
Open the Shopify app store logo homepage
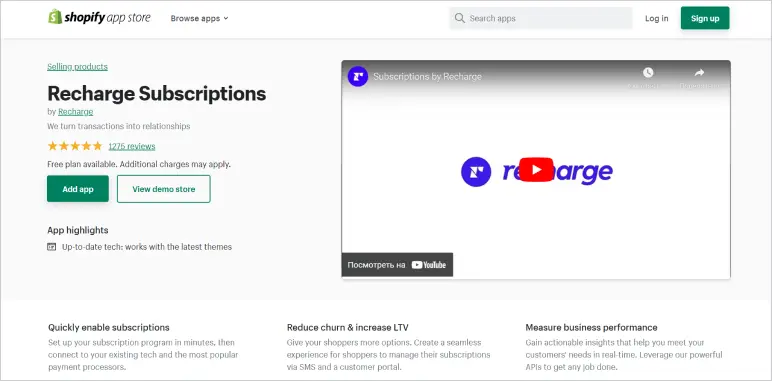coord(99,18)
